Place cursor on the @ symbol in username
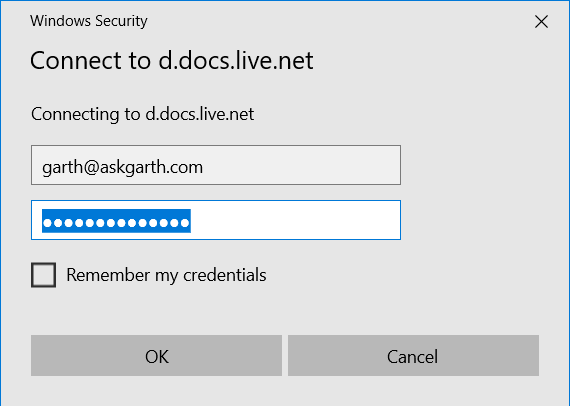The width and height of the screenshot is (570, 406). click(x=91, y=168)
